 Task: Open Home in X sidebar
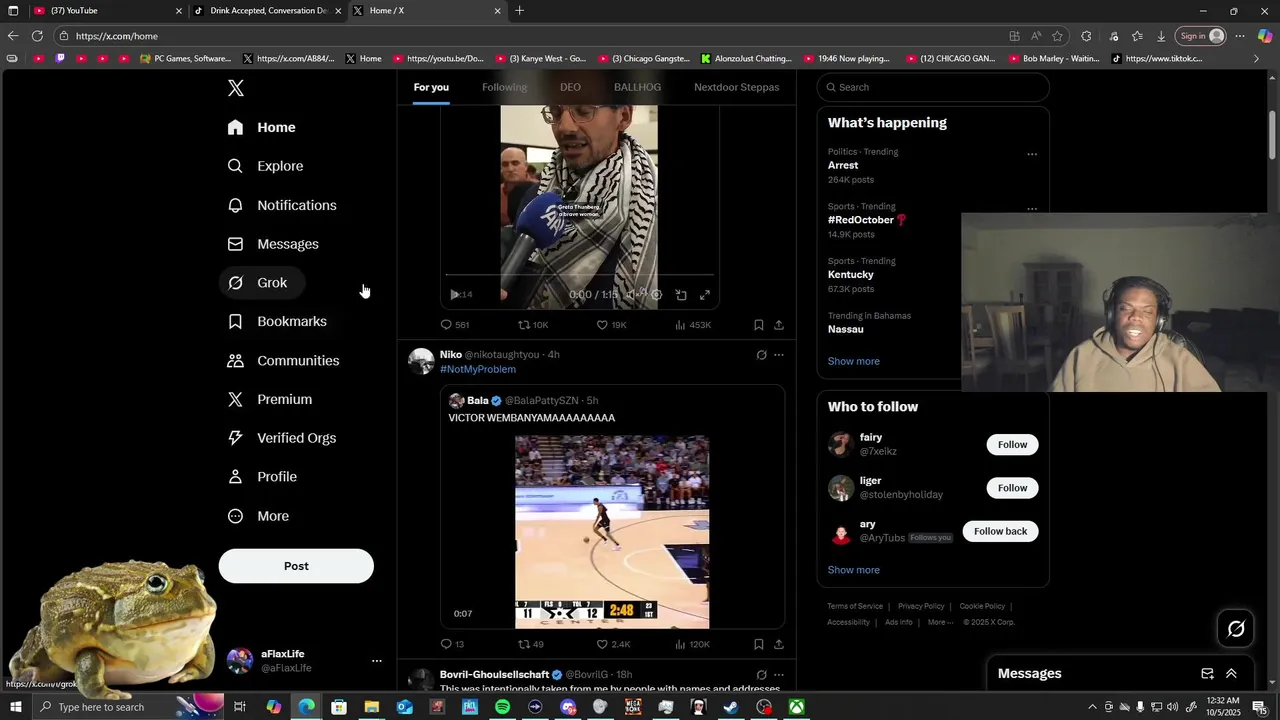tap(263, 127)
